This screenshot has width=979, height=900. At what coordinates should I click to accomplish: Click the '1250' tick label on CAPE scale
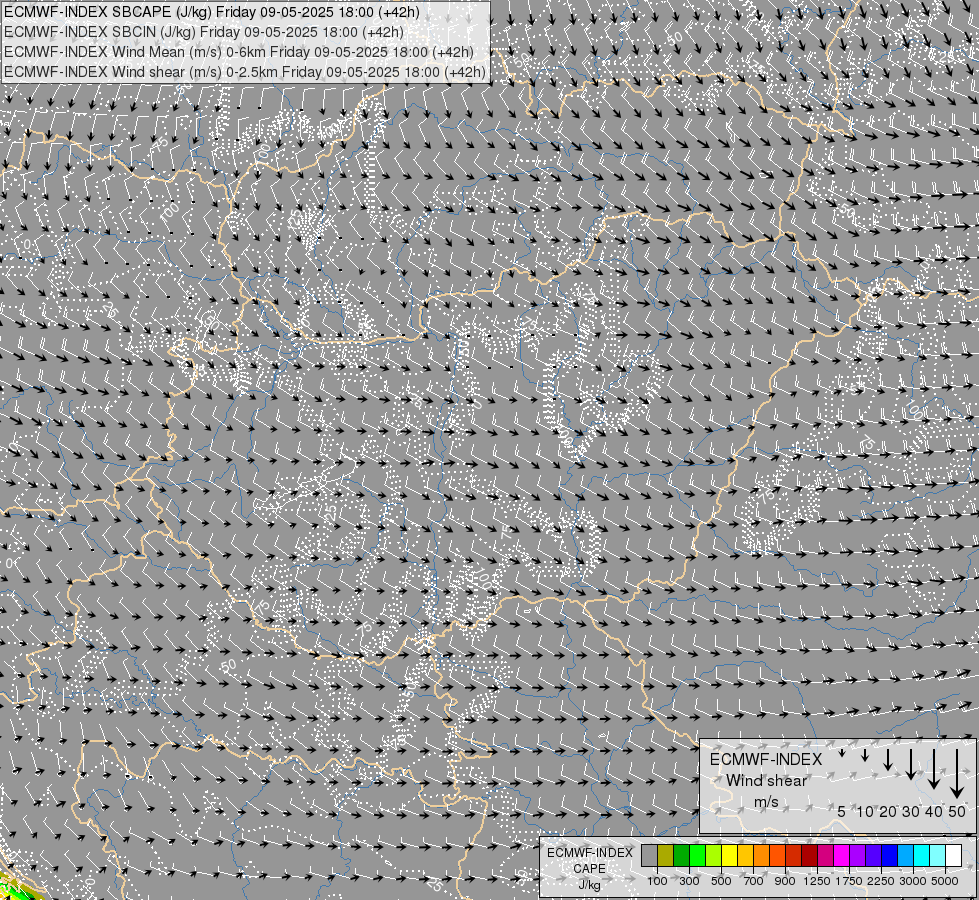[817, 881]
